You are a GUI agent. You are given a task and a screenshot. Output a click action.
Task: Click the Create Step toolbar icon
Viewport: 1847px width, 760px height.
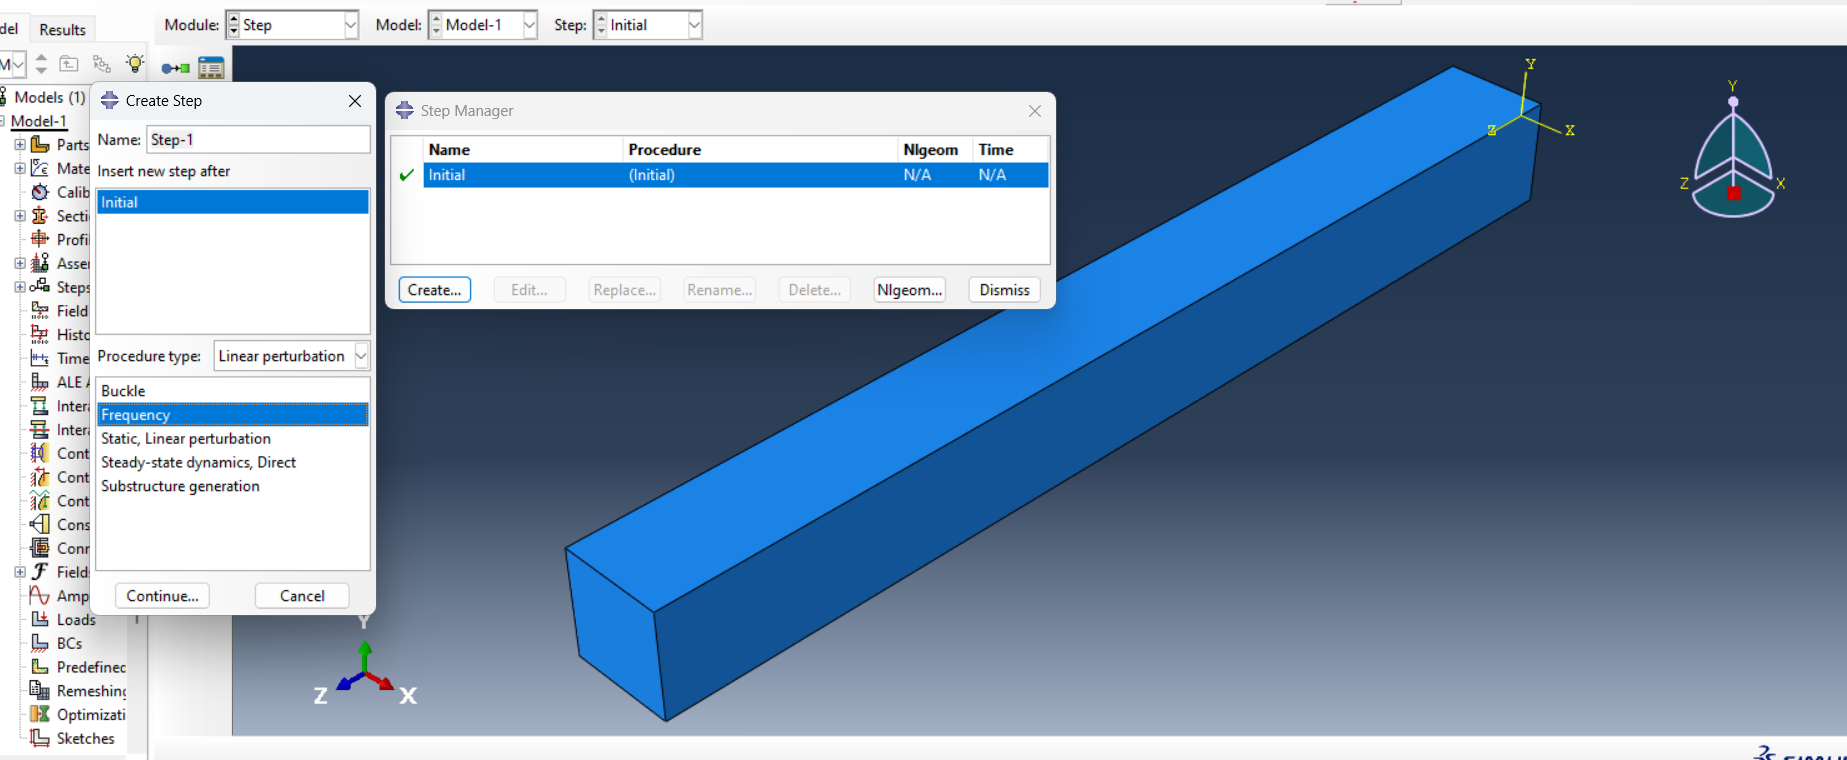(x=175, y=68)
